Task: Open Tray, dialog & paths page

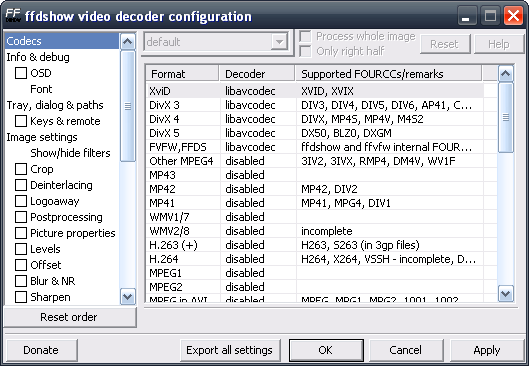Action: click(55, 105)
